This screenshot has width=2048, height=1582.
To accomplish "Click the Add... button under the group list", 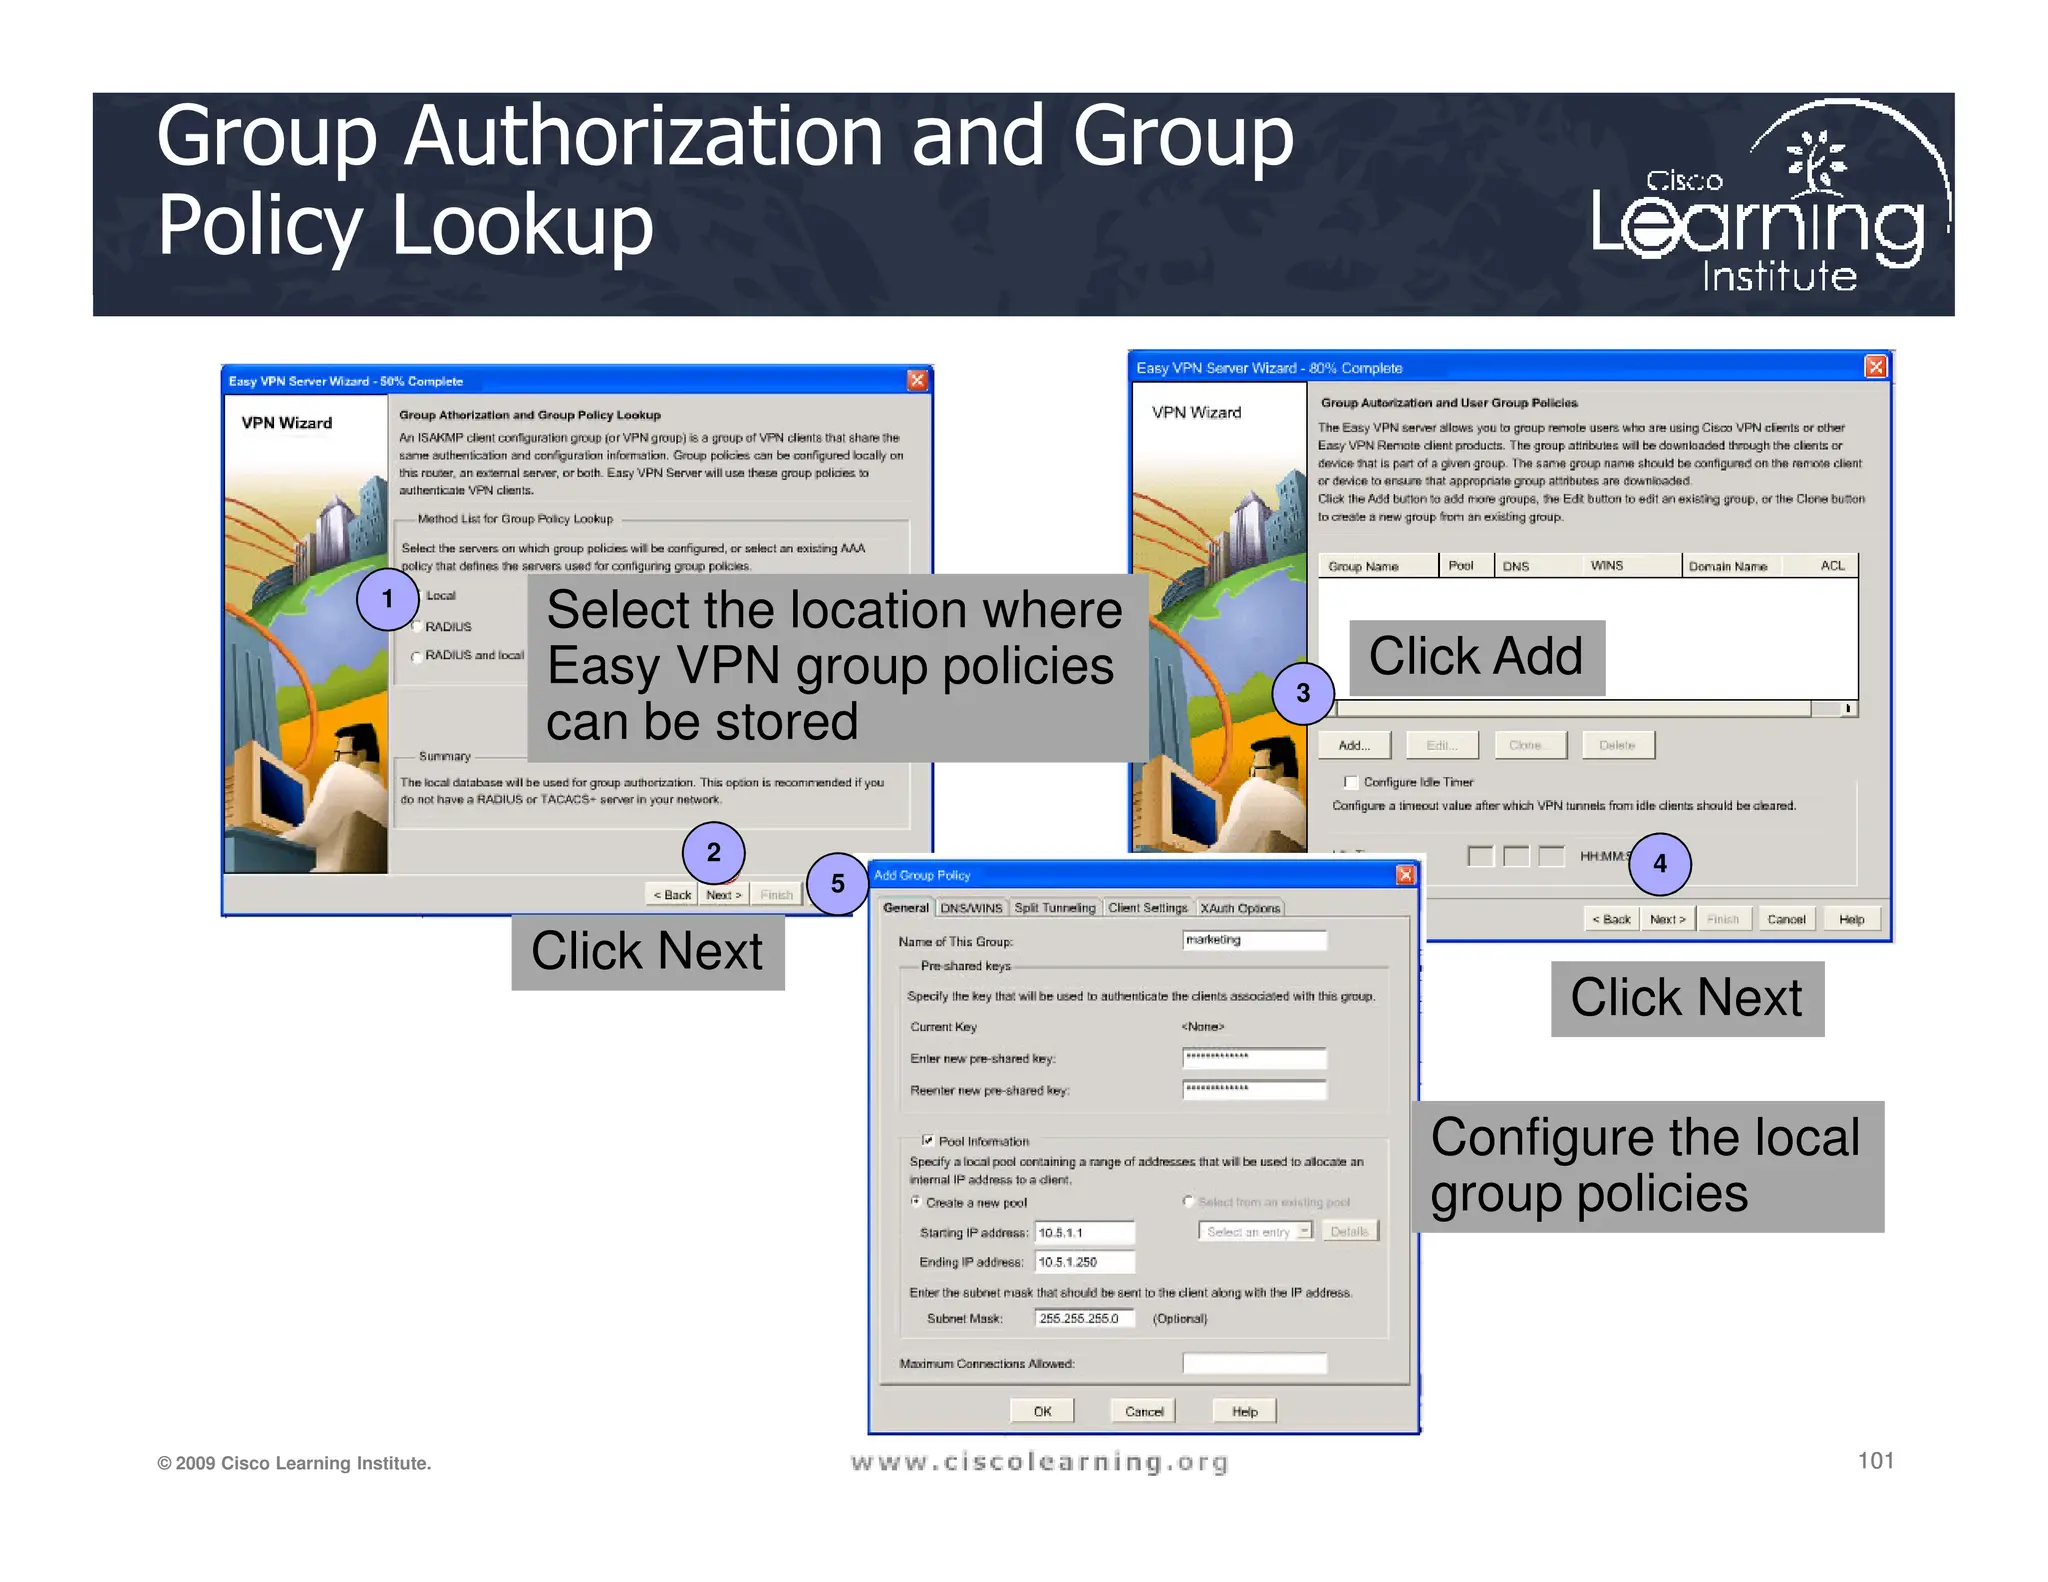I will [1354, 745].
